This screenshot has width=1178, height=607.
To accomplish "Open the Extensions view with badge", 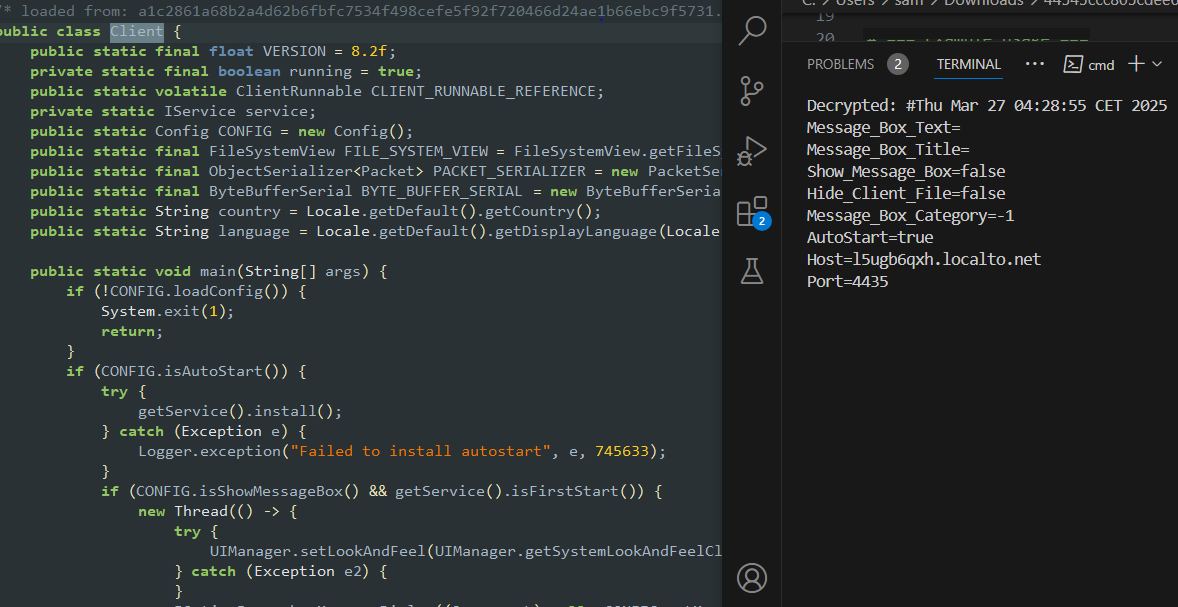I will click(x=752, y=212).
